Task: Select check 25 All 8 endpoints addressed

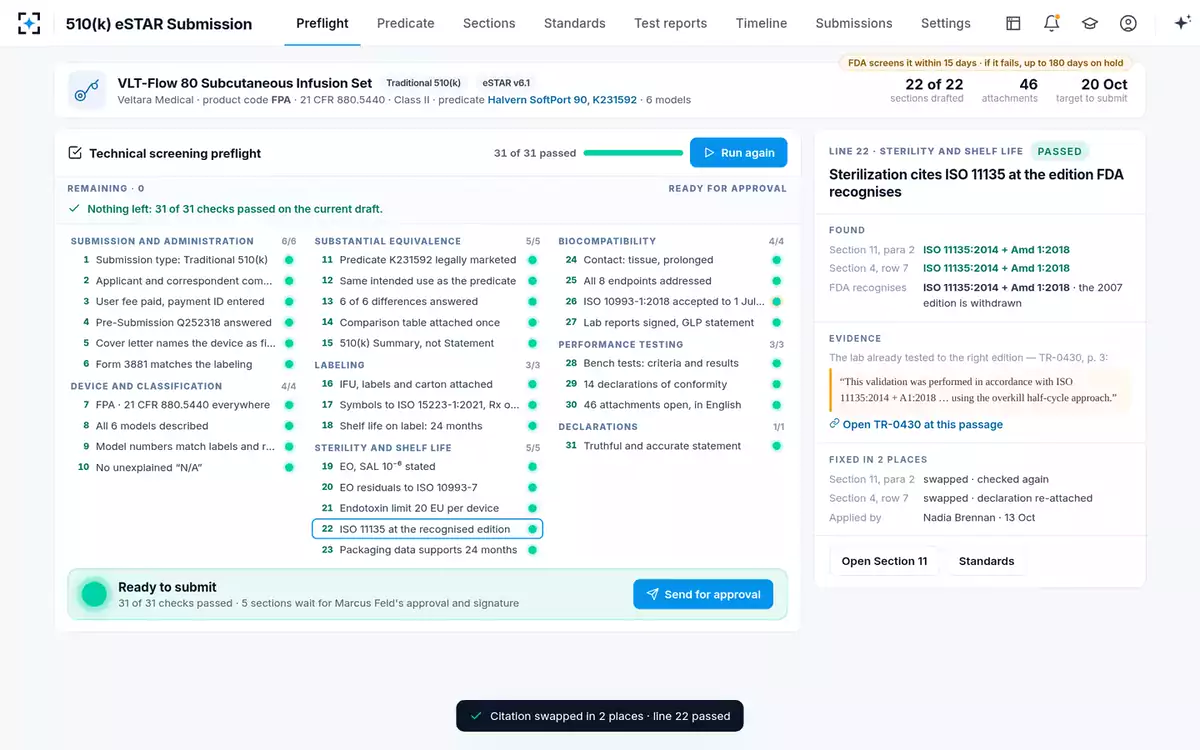Action: tap(671, 281)
